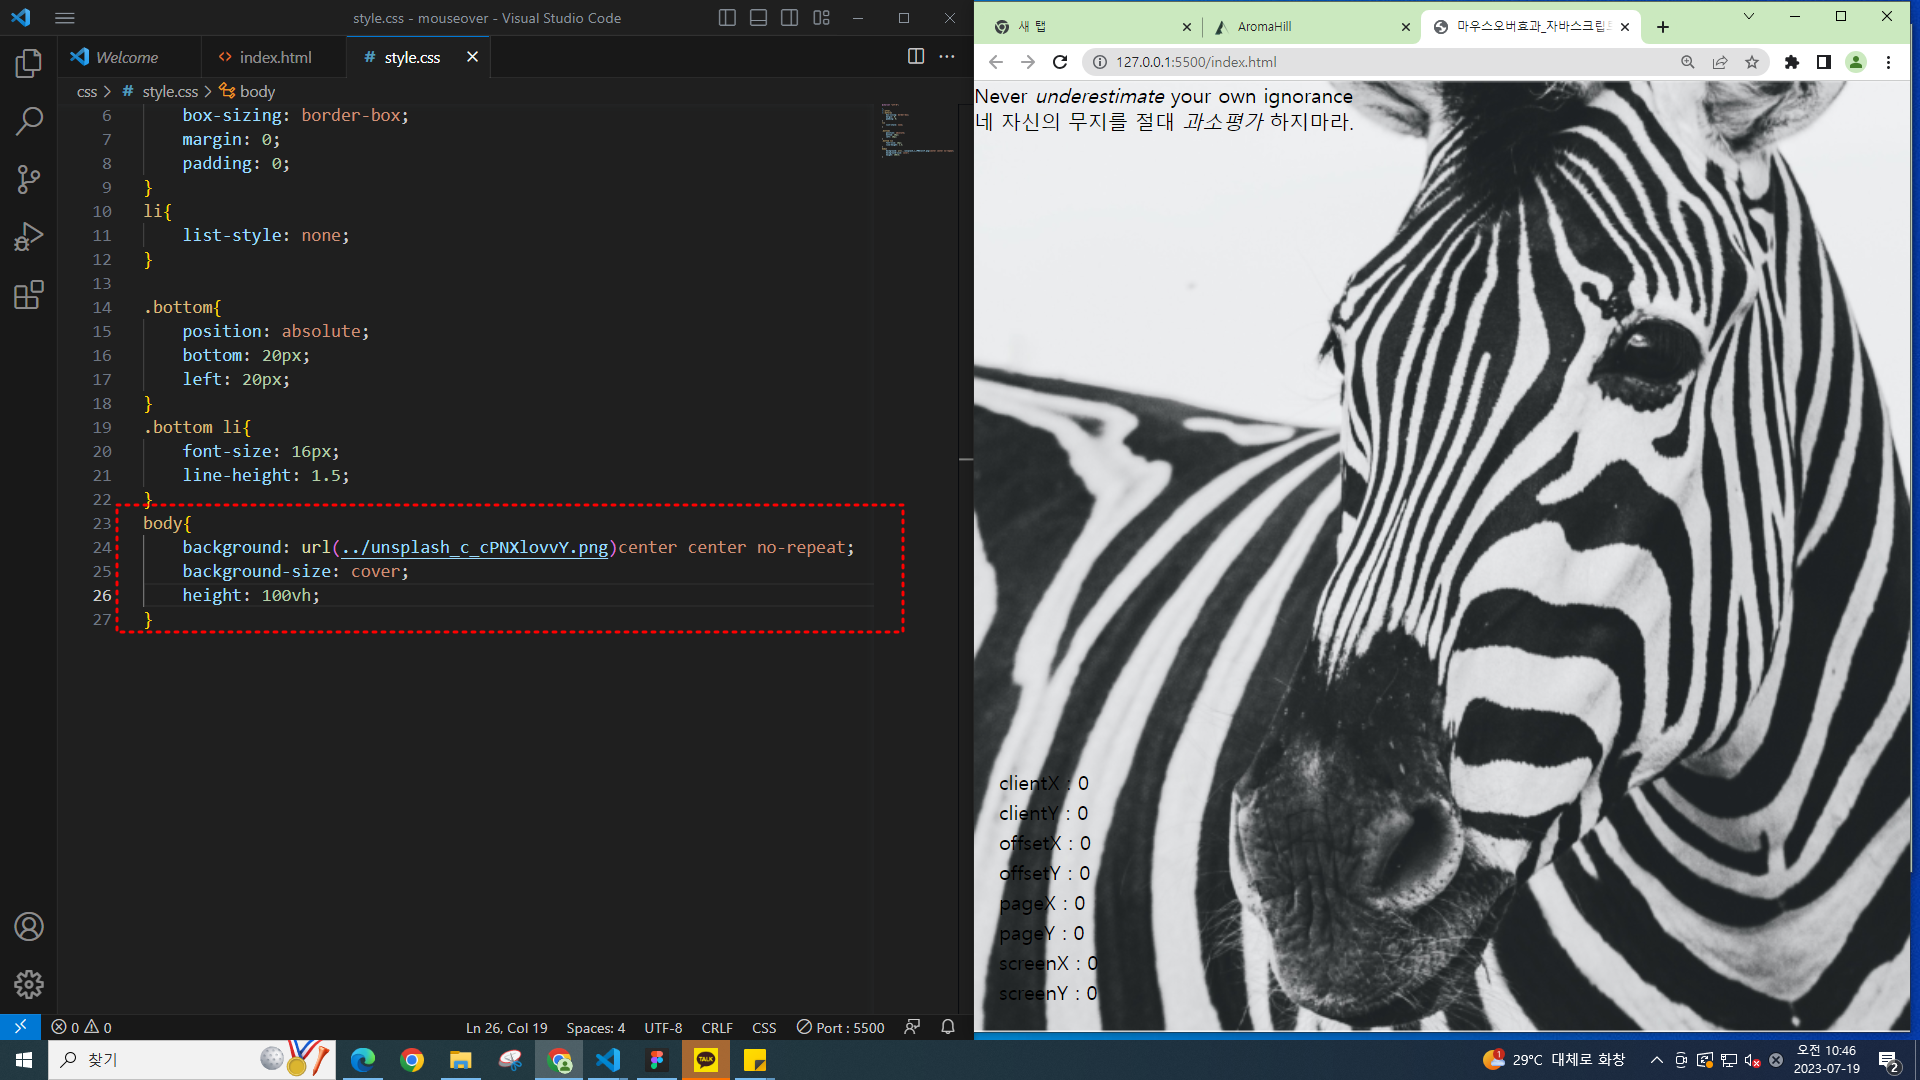Image resolution: width=1920 pixels, height=1080 pixels.
Task: Click Port : 5500 Live Server status
Action: click(x=840, y=1028)
